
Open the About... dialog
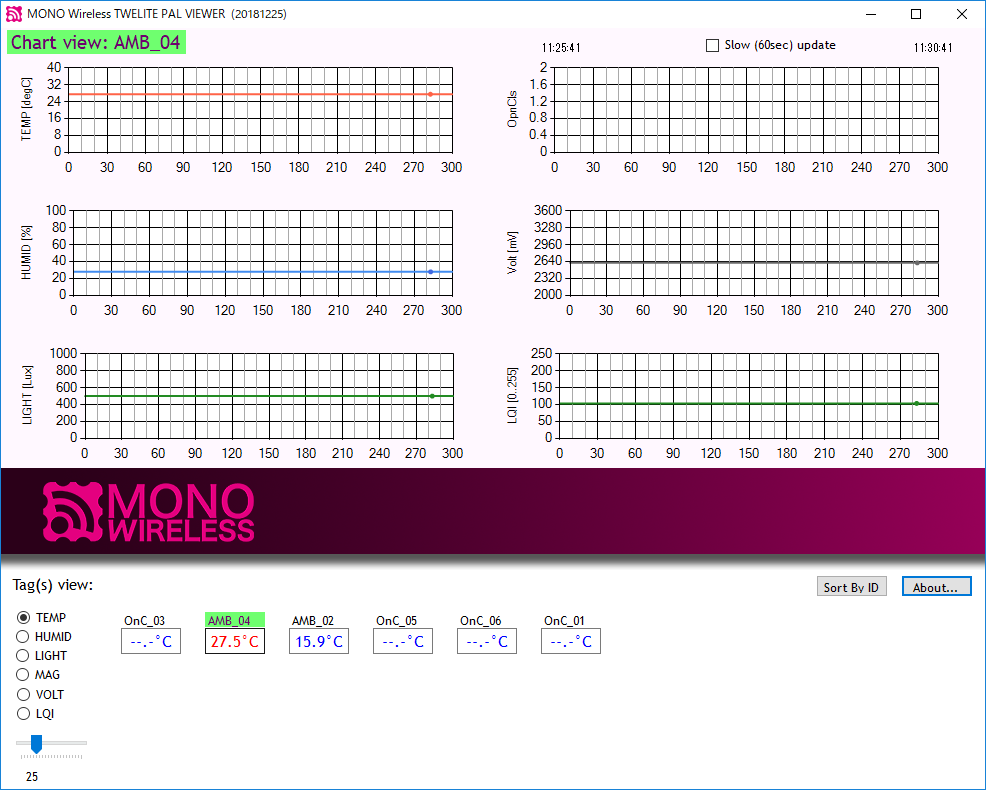tap(936, 586)
